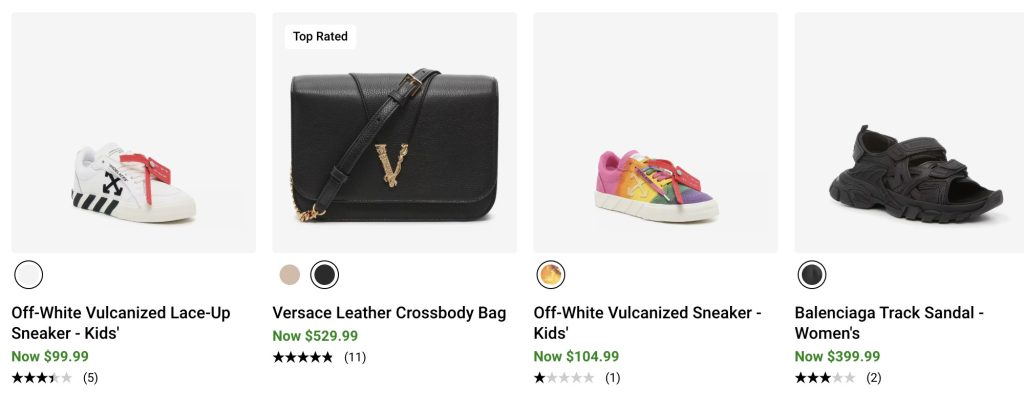Click the Now $399.99 Balenciaga price
This screenshot has width=1024, height=409.
[x=837, y=356]
